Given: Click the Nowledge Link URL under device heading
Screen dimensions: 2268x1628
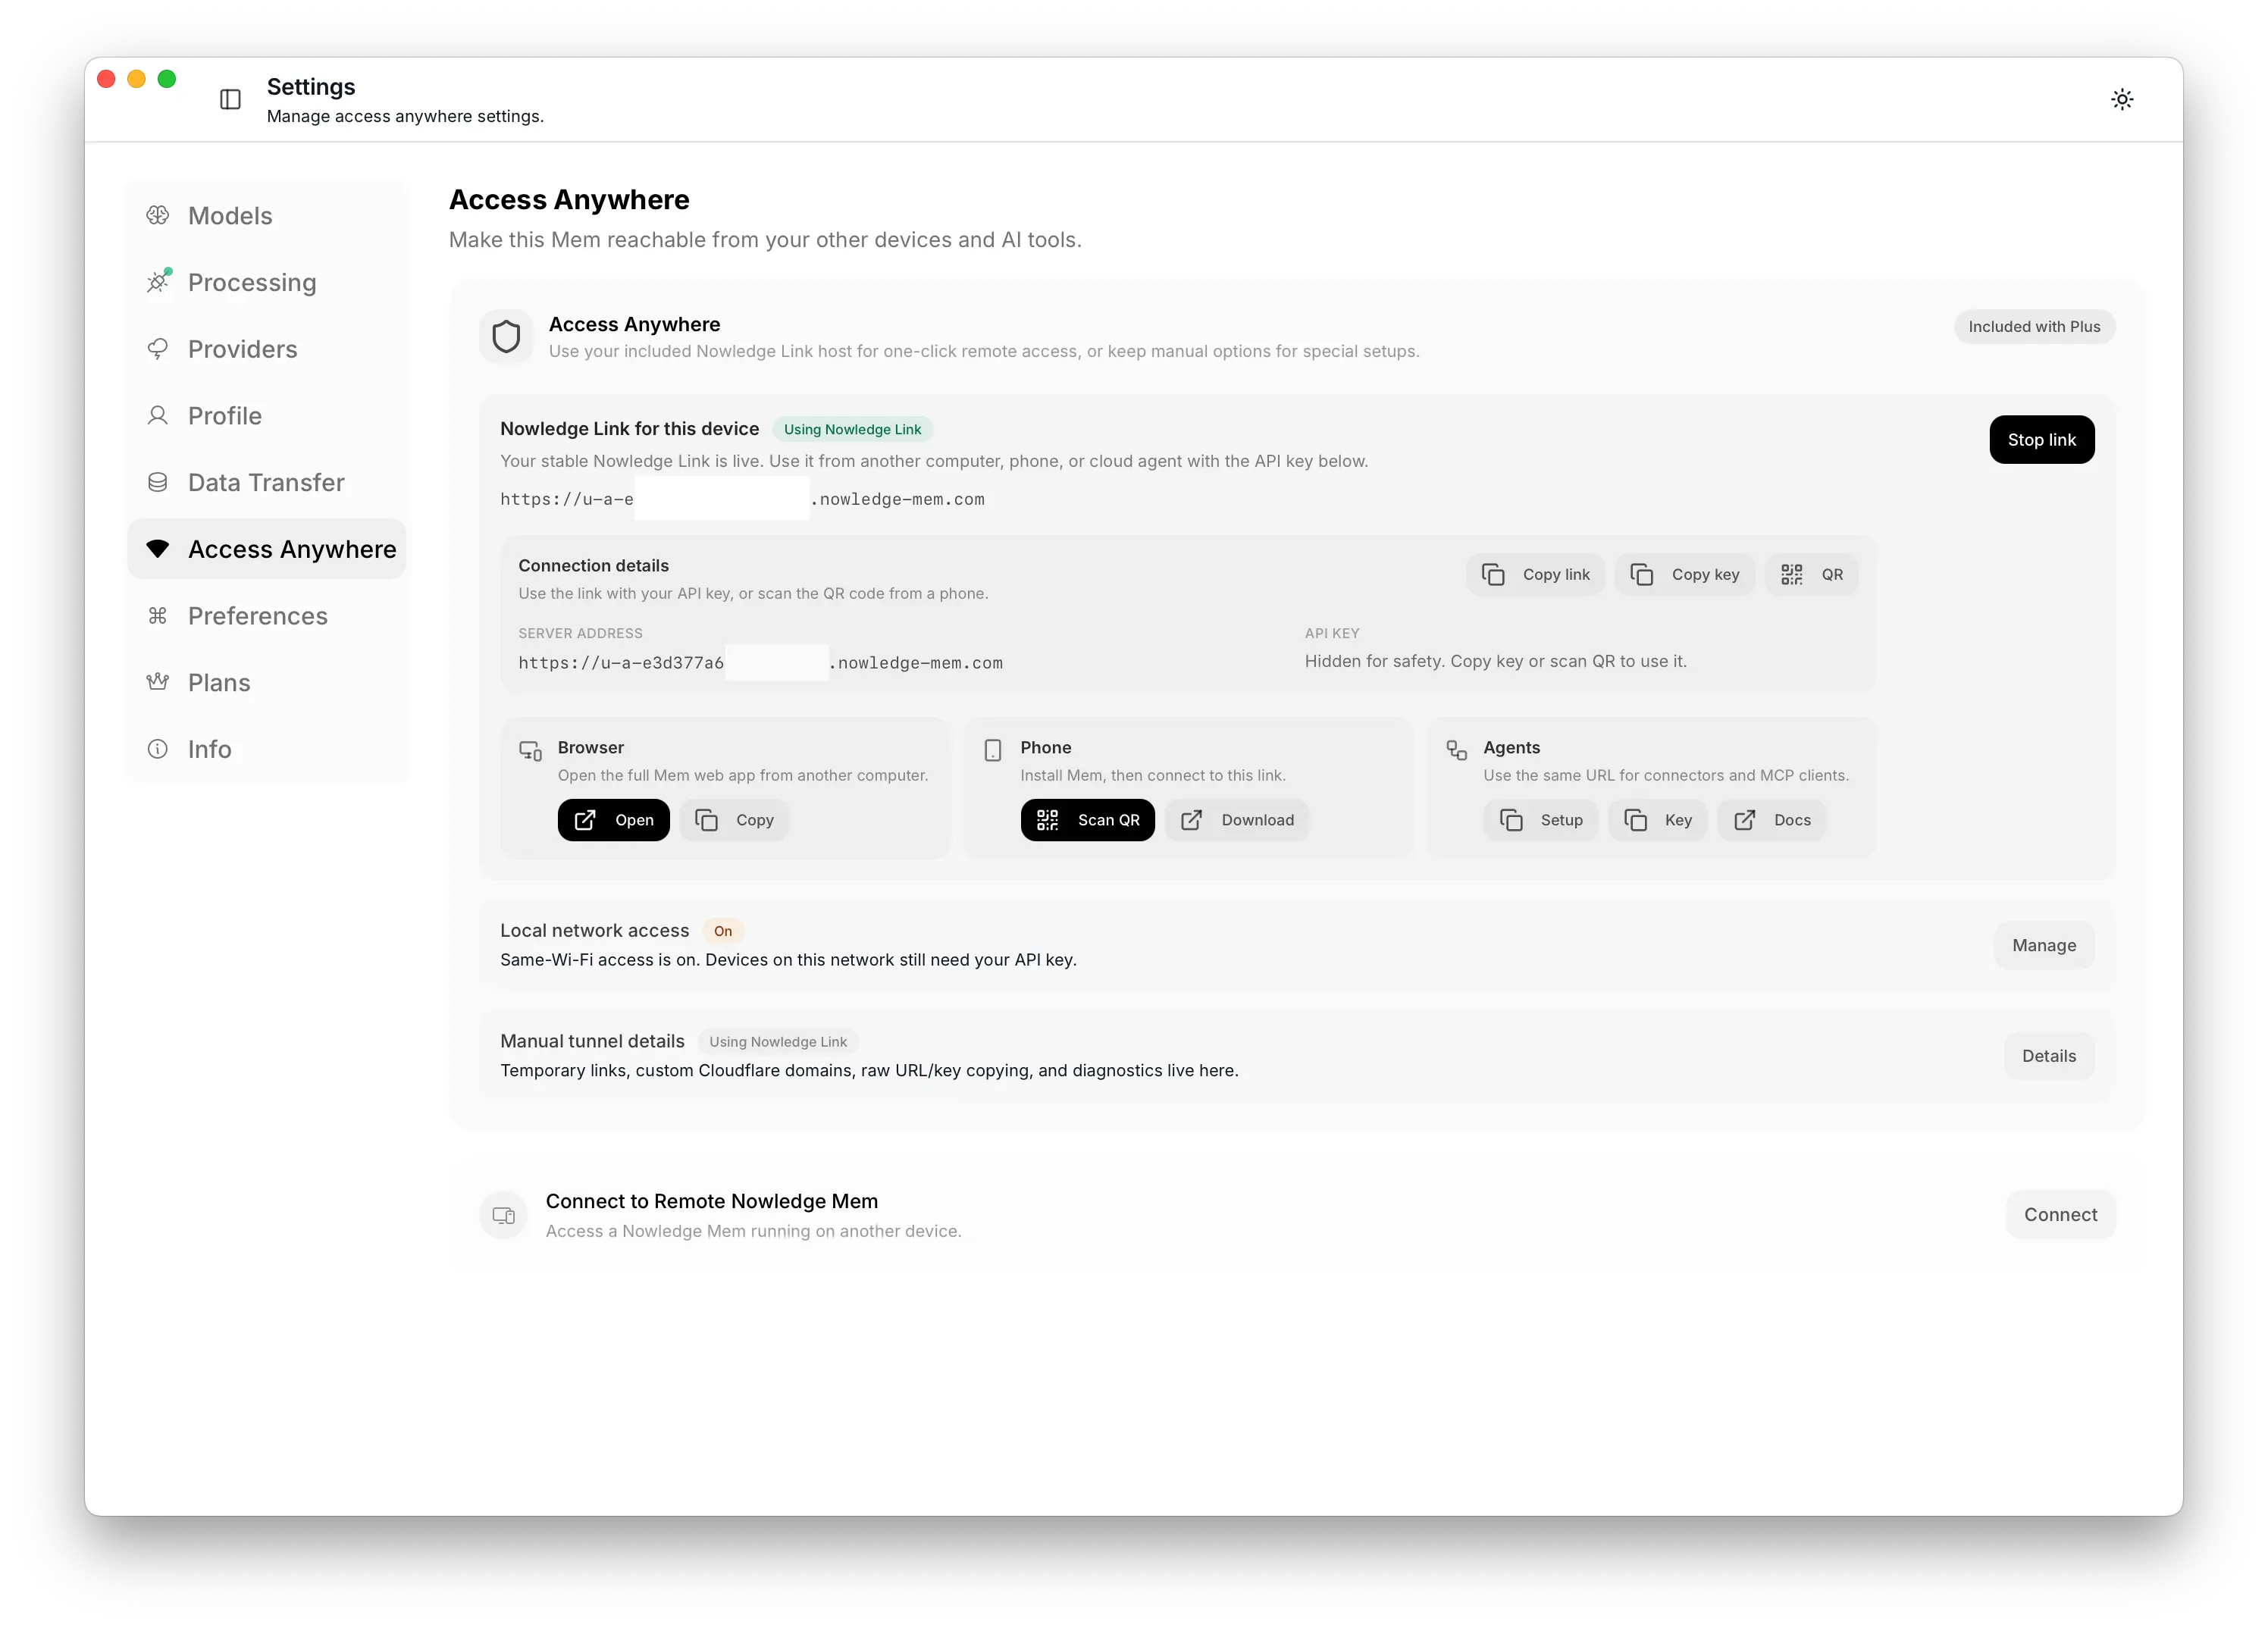Looking at the screenshot, I should tap(742, 499).
